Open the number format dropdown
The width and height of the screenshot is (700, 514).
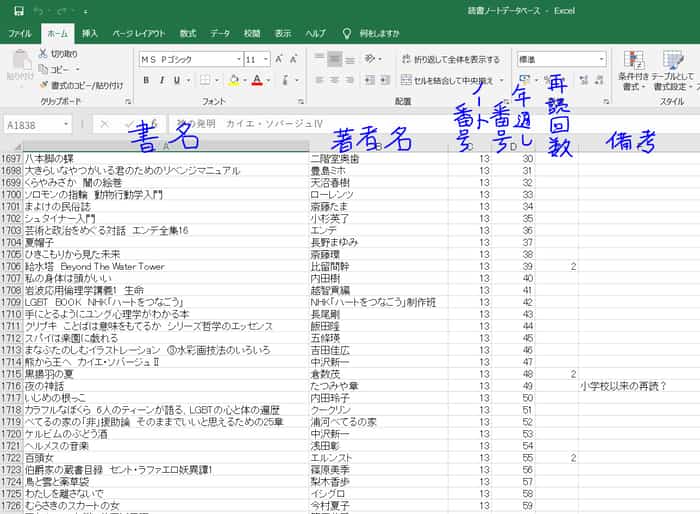601,59
